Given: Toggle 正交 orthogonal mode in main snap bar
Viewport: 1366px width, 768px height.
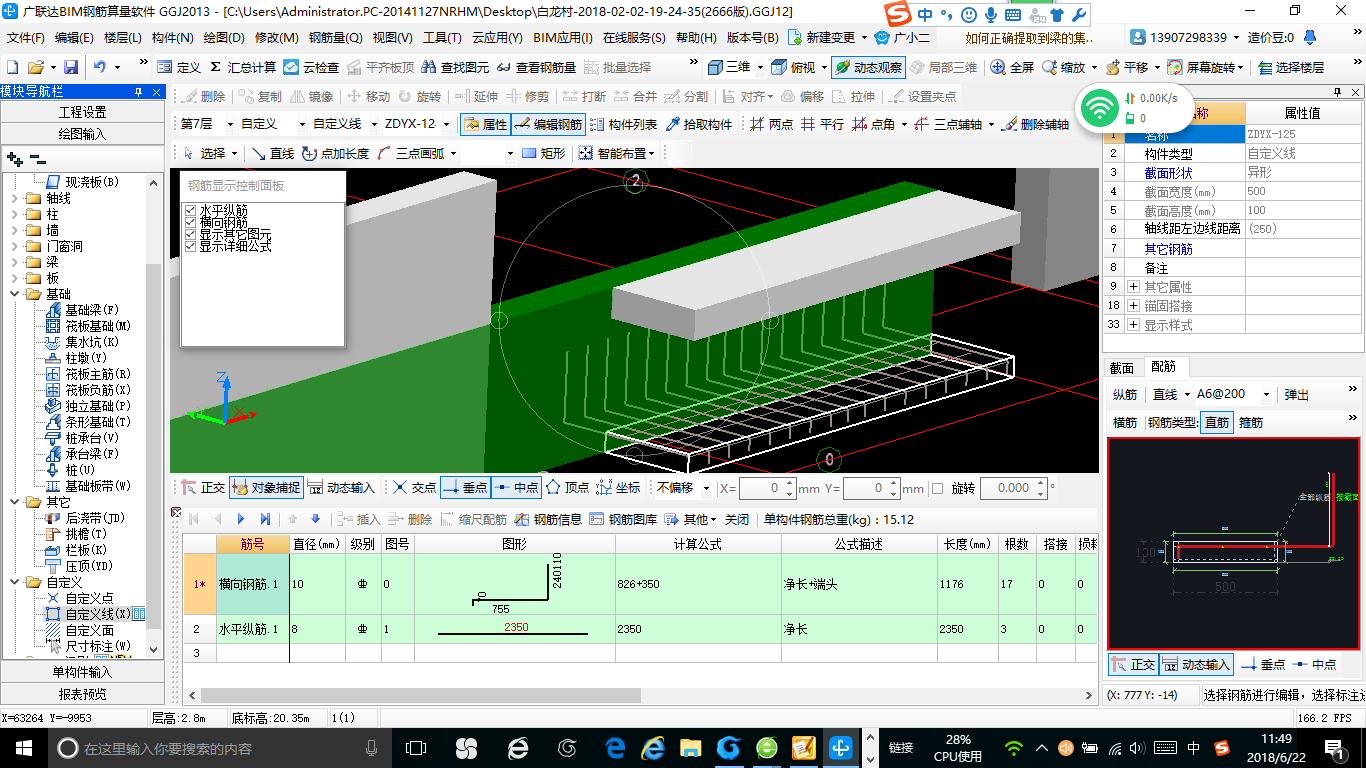Looking at the screenshot, I should (203, 488).
